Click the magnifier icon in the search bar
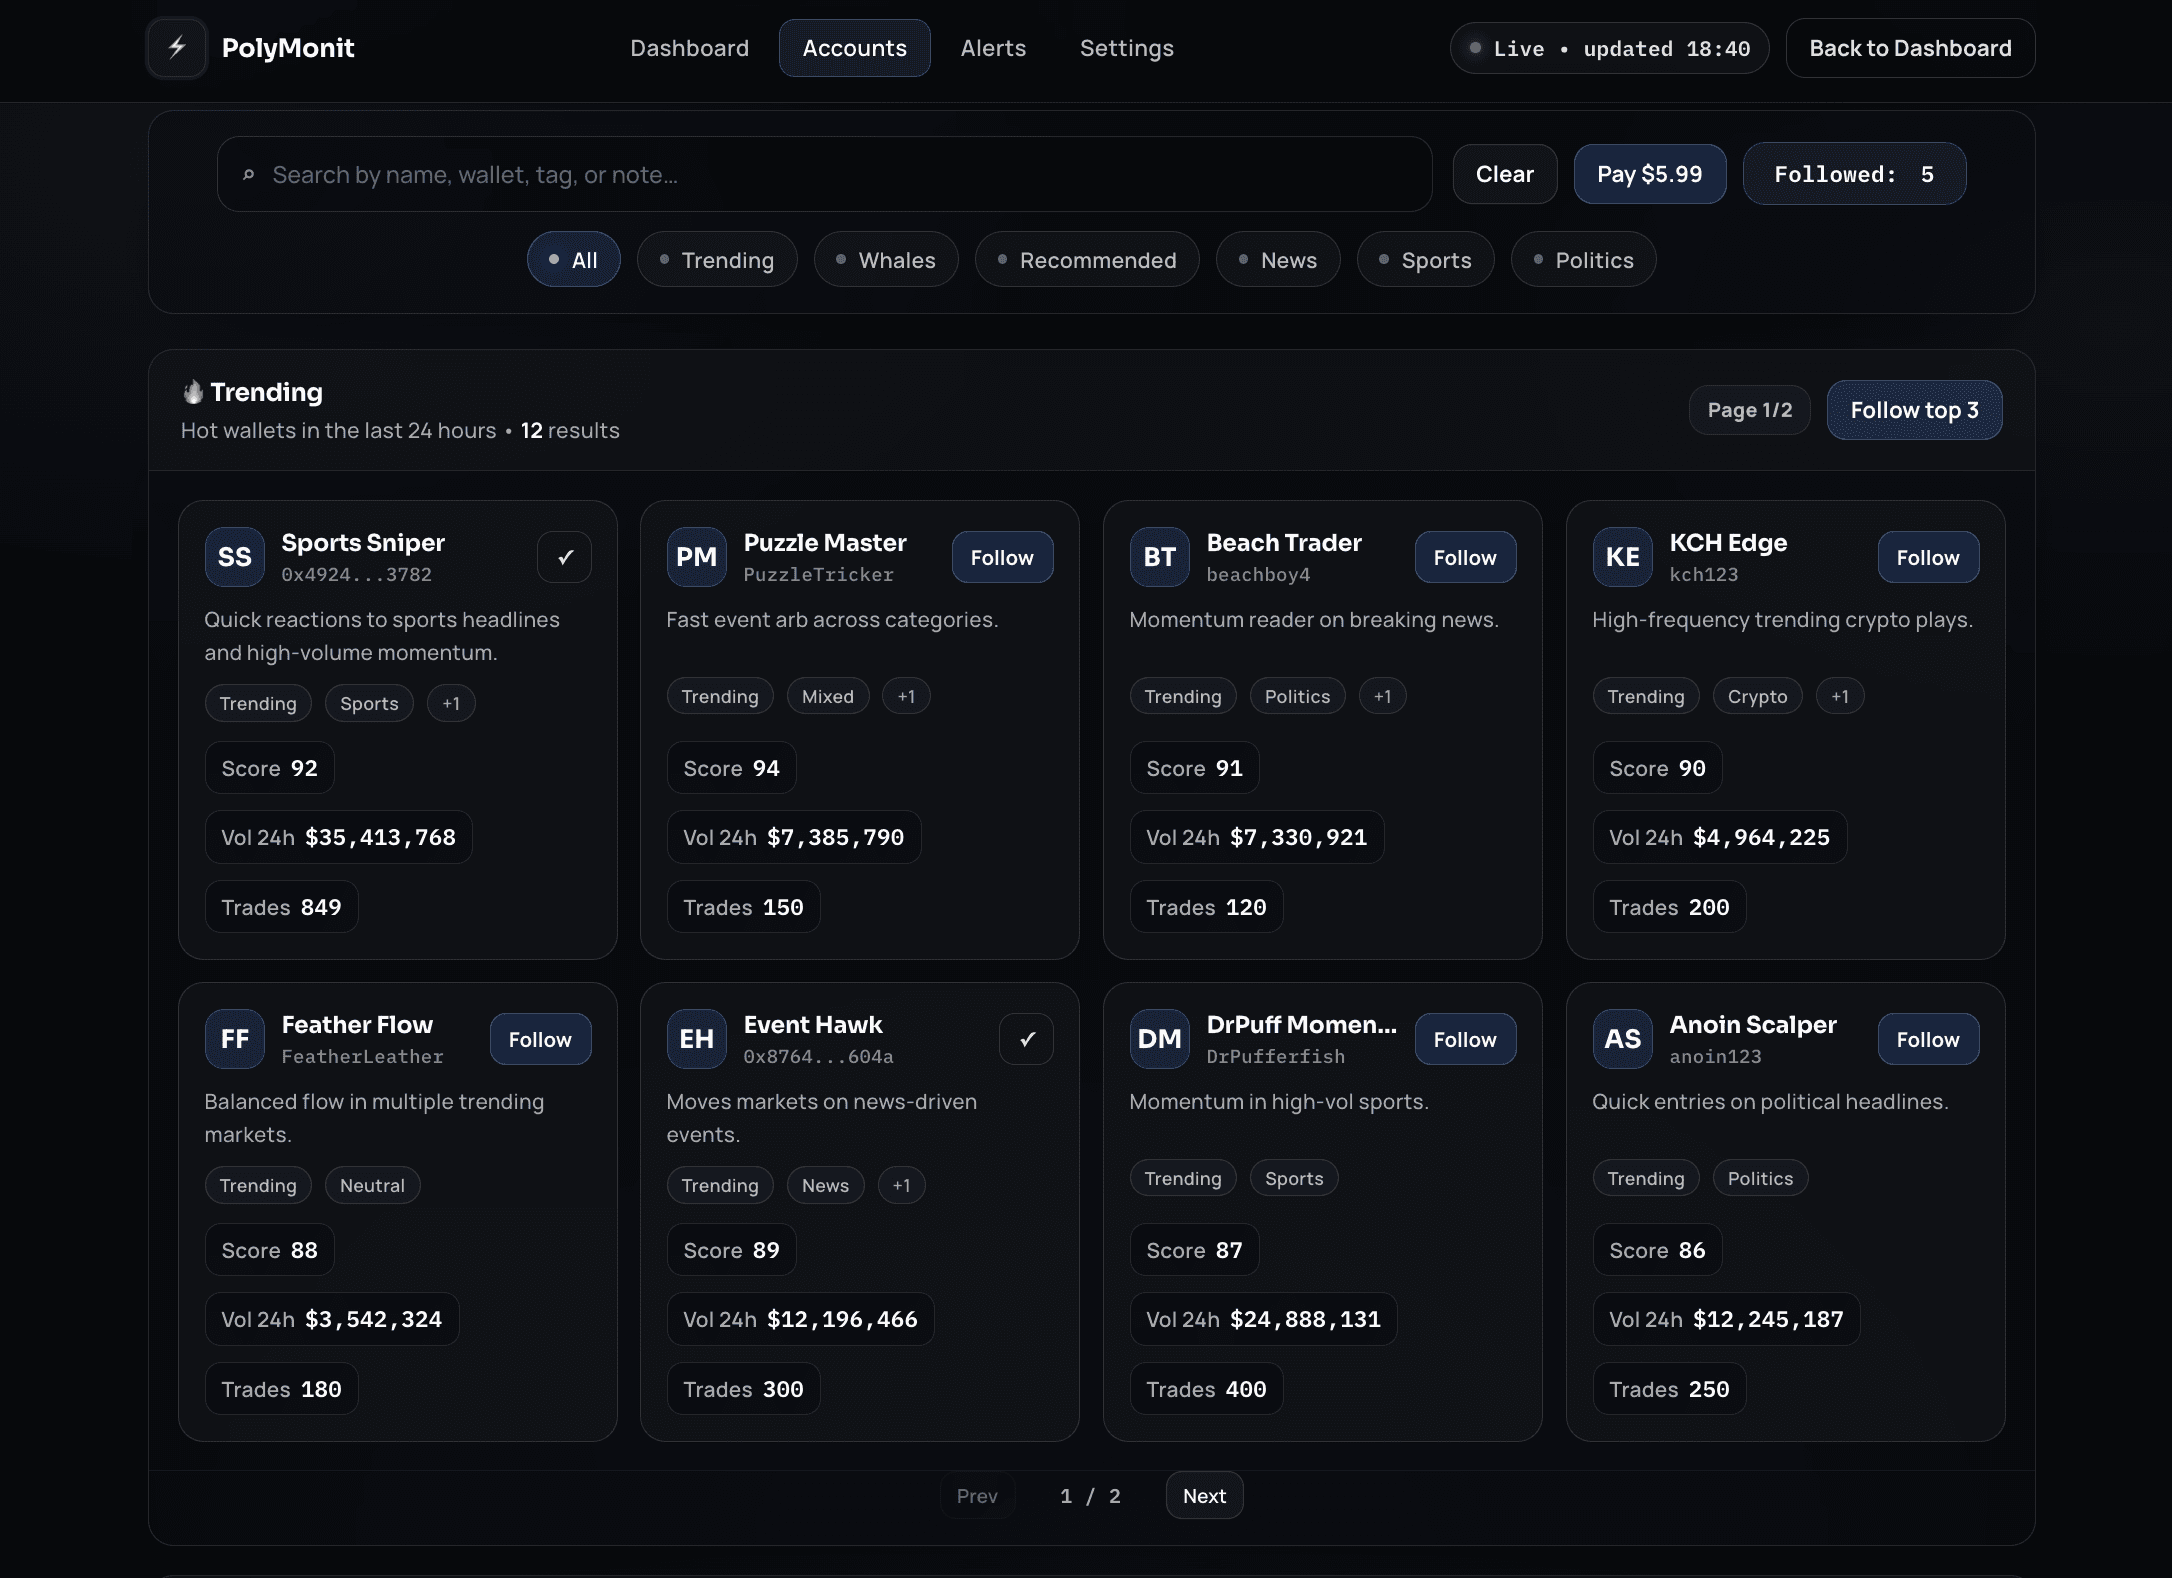Screen dimensions: 2172x1578 (x=250, y=175)
